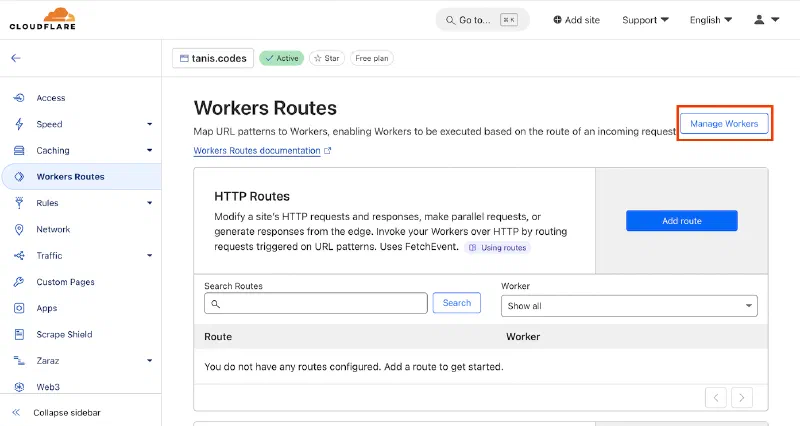This screenshot has width=800, height=426.
Task: Expand the Traffic menu arrow
Action: click(149, 256)
